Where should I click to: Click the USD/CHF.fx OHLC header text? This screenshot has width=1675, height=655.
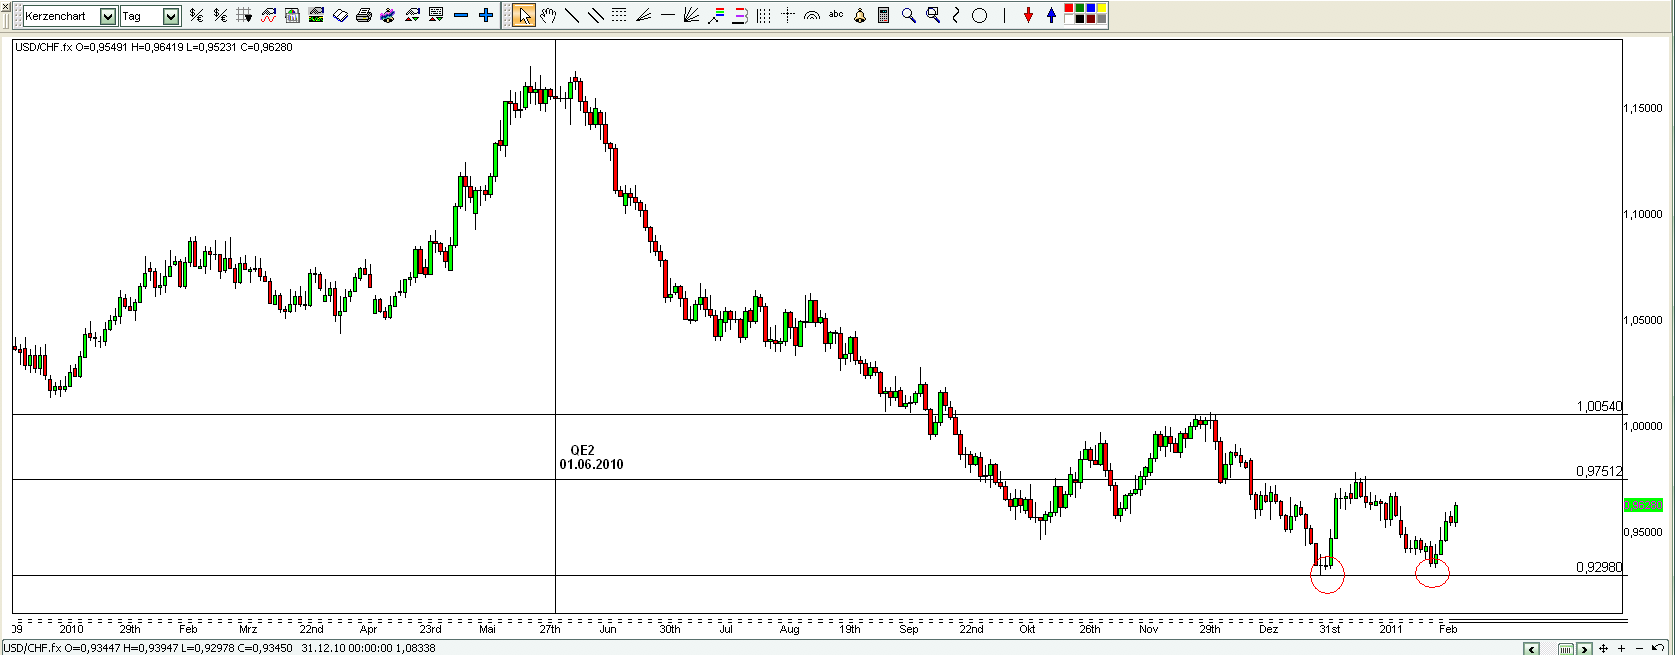[154, 47]
